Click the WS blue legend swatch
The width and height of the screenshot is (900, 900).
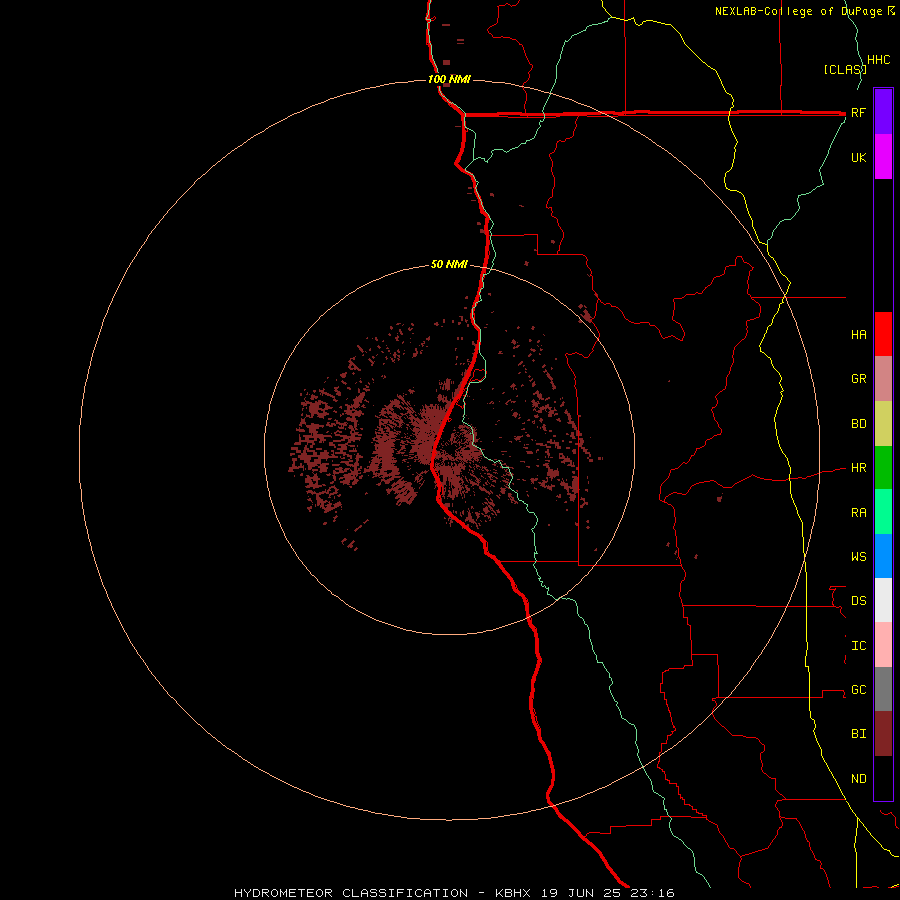coord(883,556)
